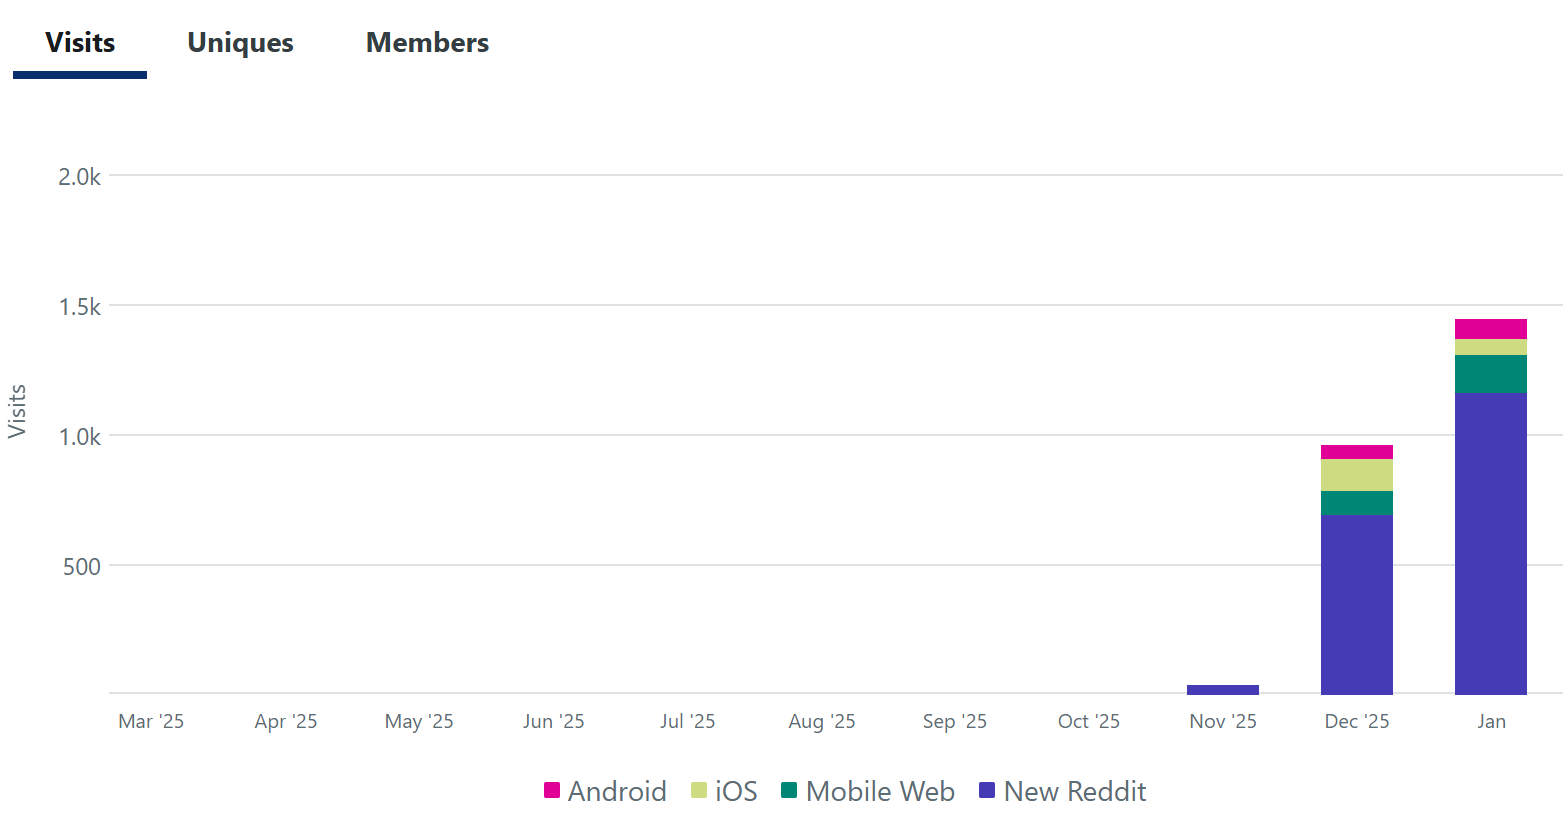The image size is (1563, 830).
Task: Click the pink Android segment of the Jan bar
Action: coord(1491,327)
